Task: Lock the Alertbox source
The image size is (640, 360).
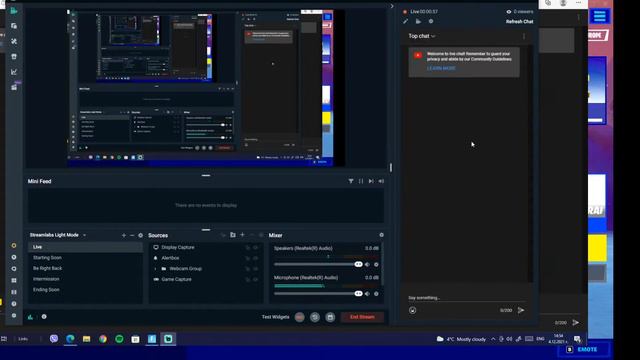Action: (x=248, y=258)
